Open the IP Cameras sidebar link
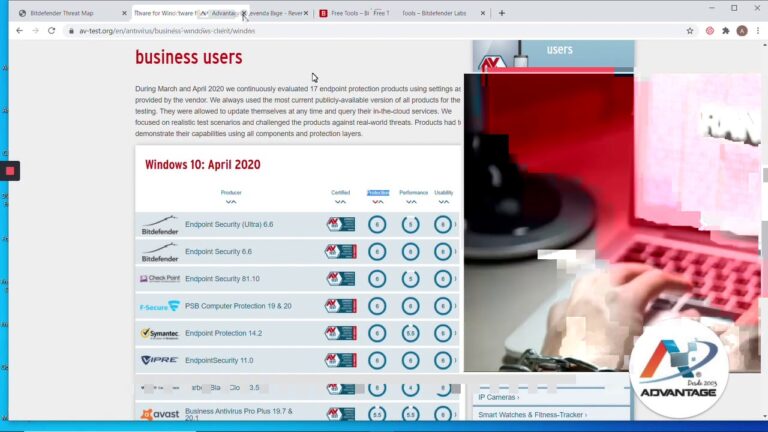768x432 pixels. (x=499, y=397)
